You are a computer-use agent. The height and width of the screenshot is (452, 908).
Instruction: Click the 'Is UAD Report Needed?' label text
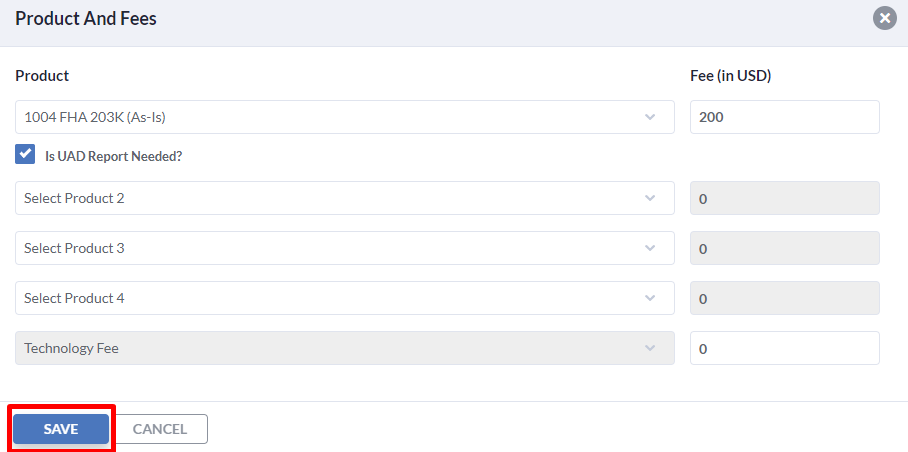[114, 156]
